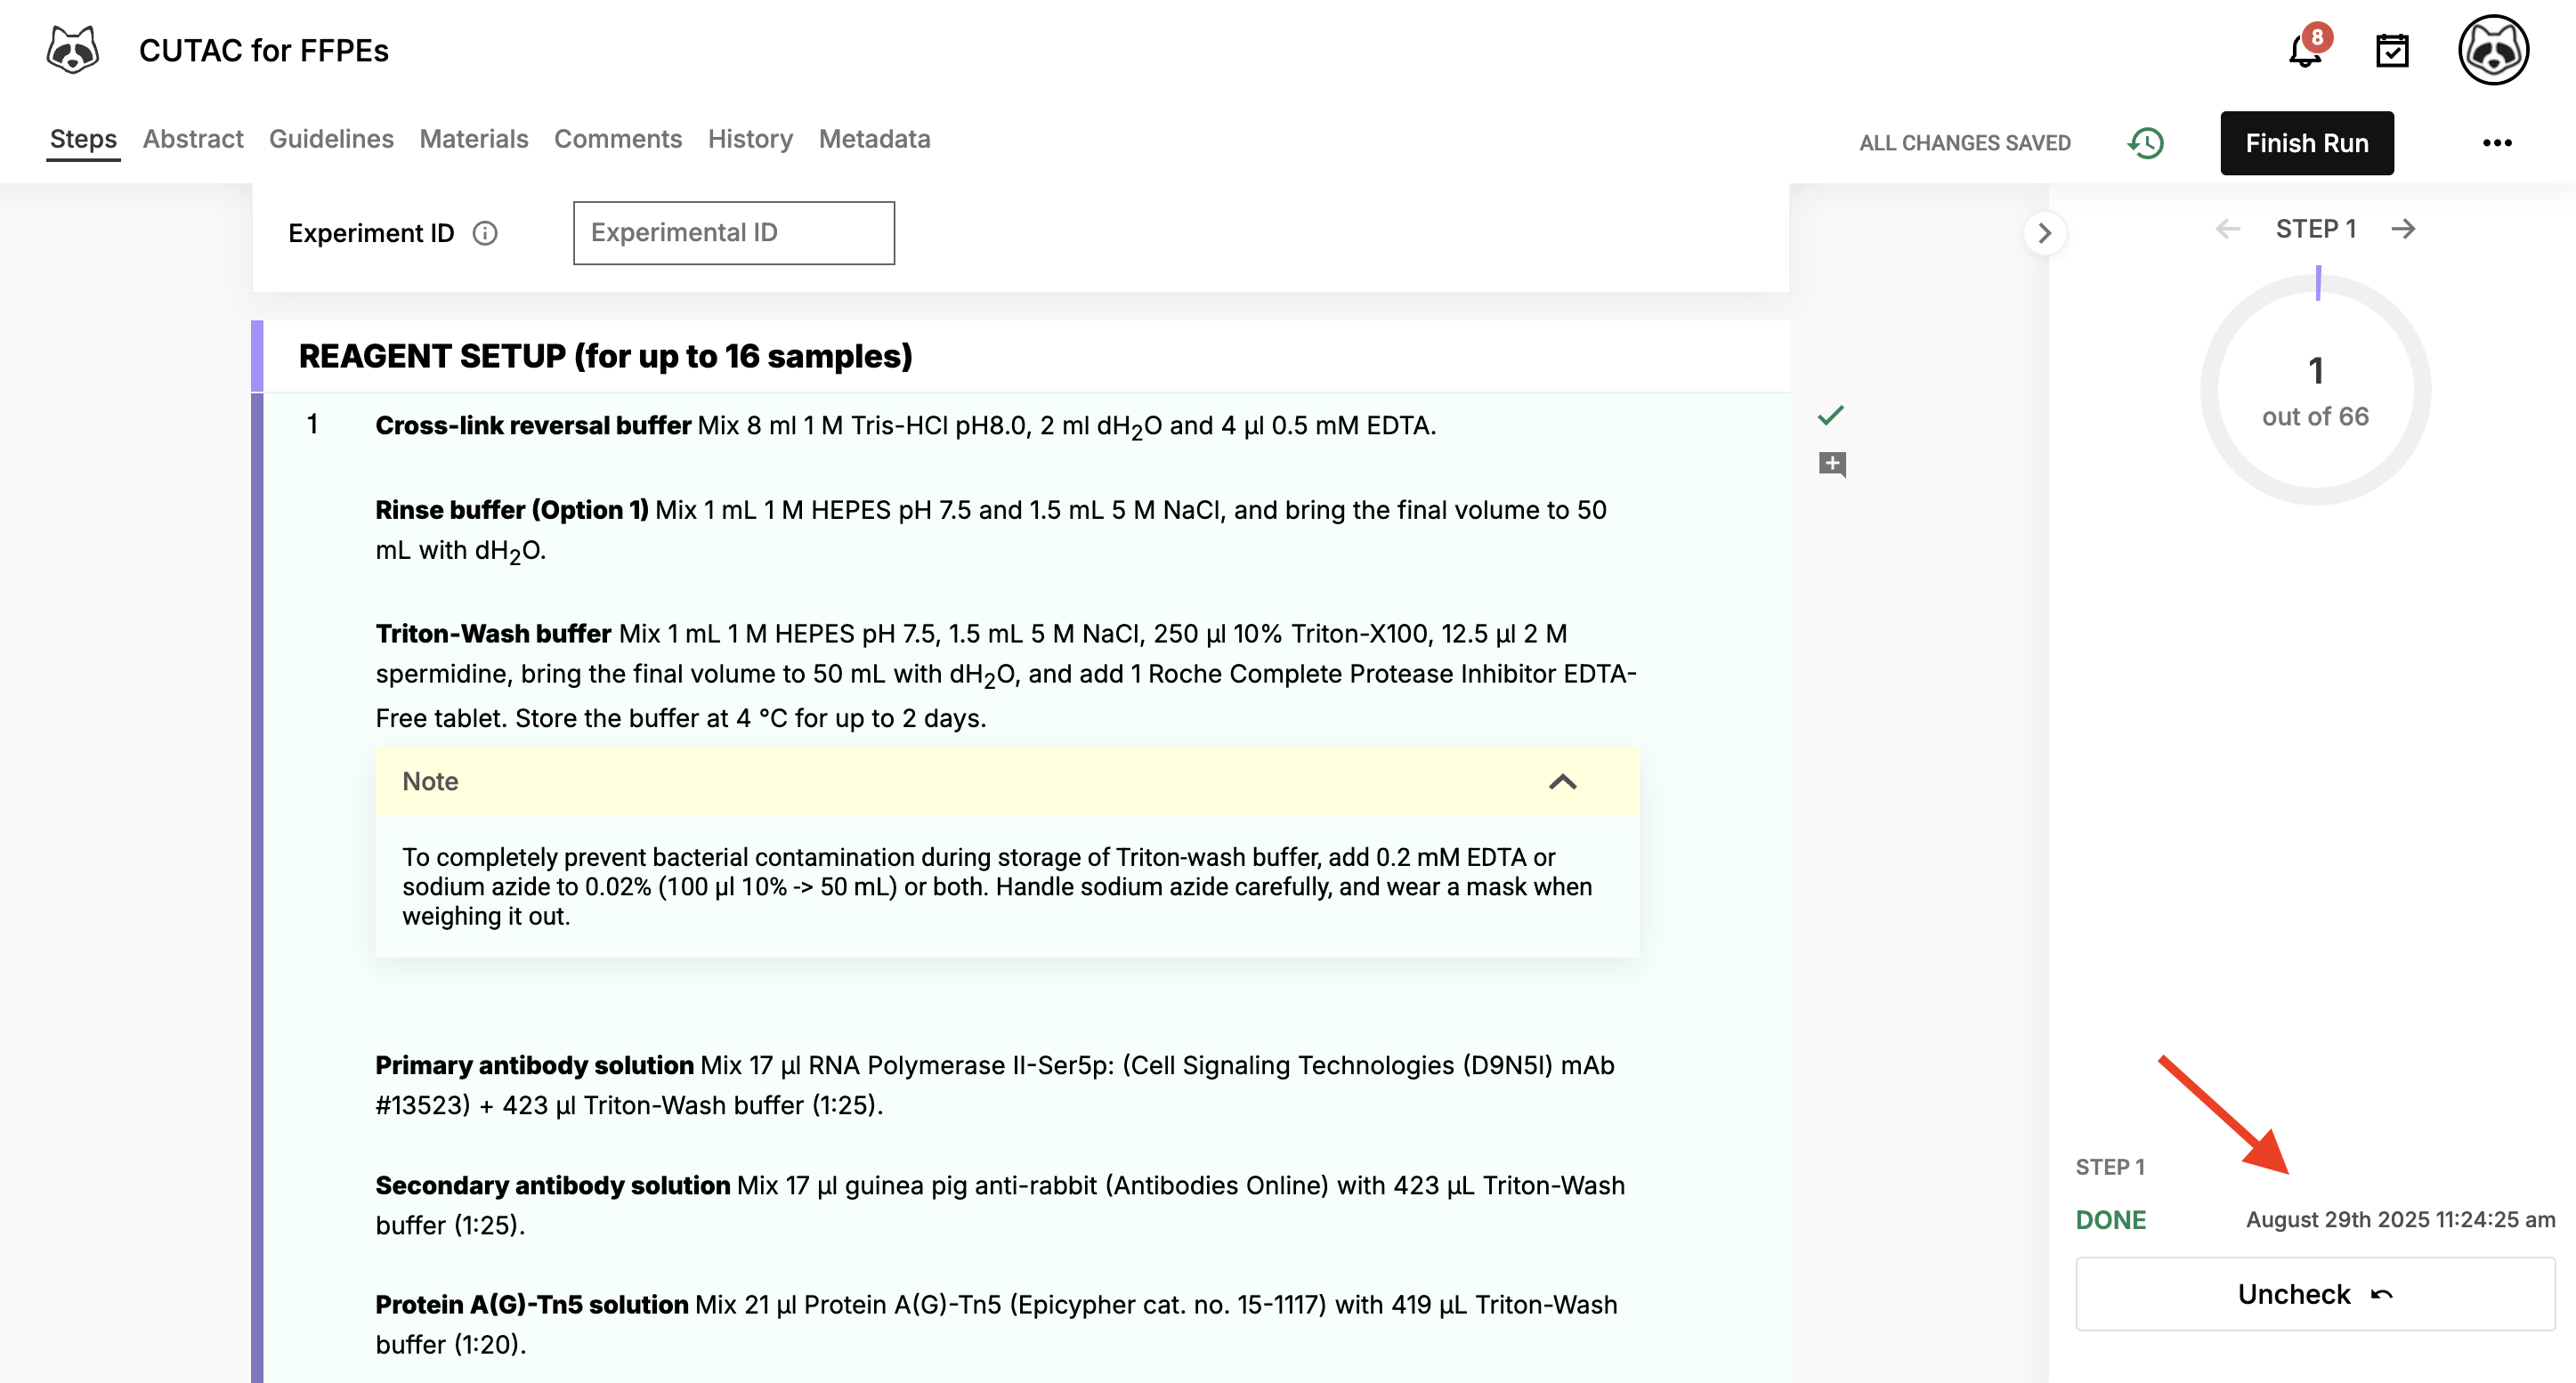Collapse the right step sidebar
2576x1383 pixels.
pos(2044,233)
